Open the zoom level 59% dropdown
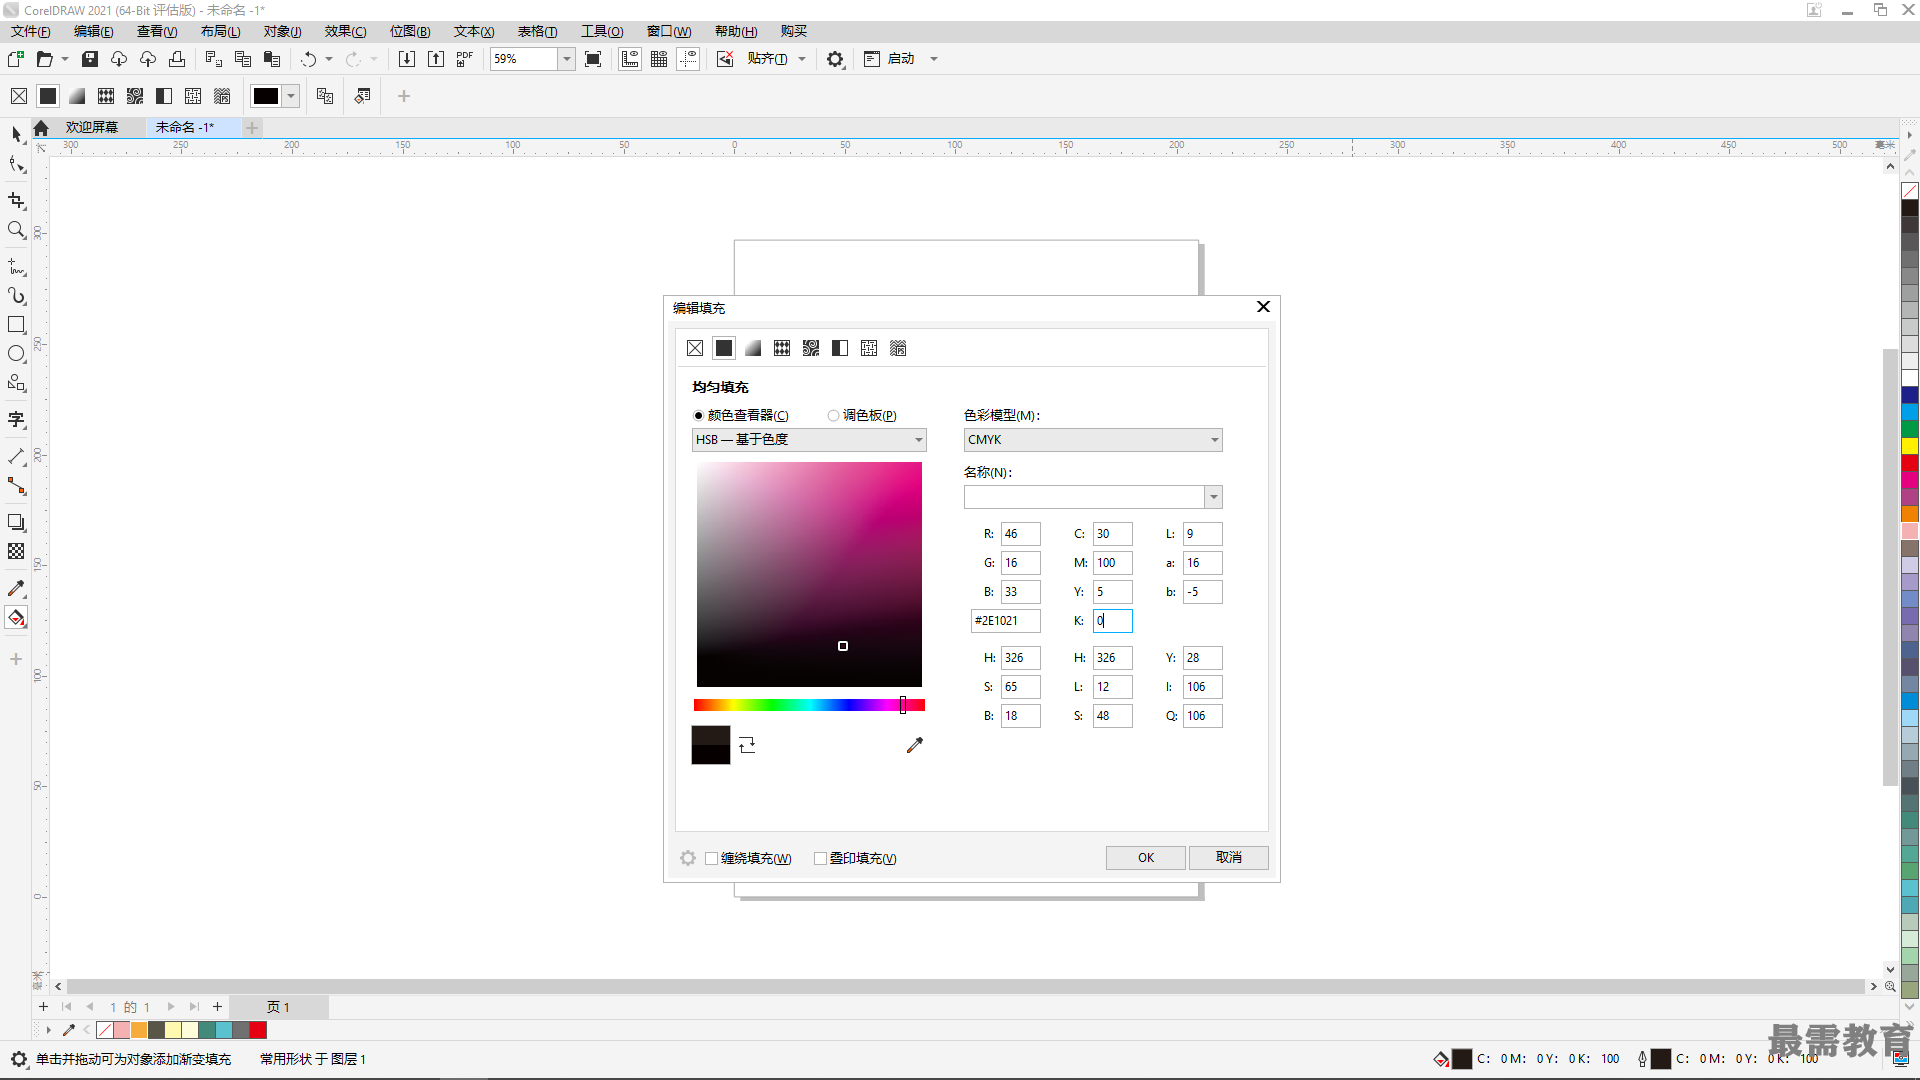 [566, 59]
